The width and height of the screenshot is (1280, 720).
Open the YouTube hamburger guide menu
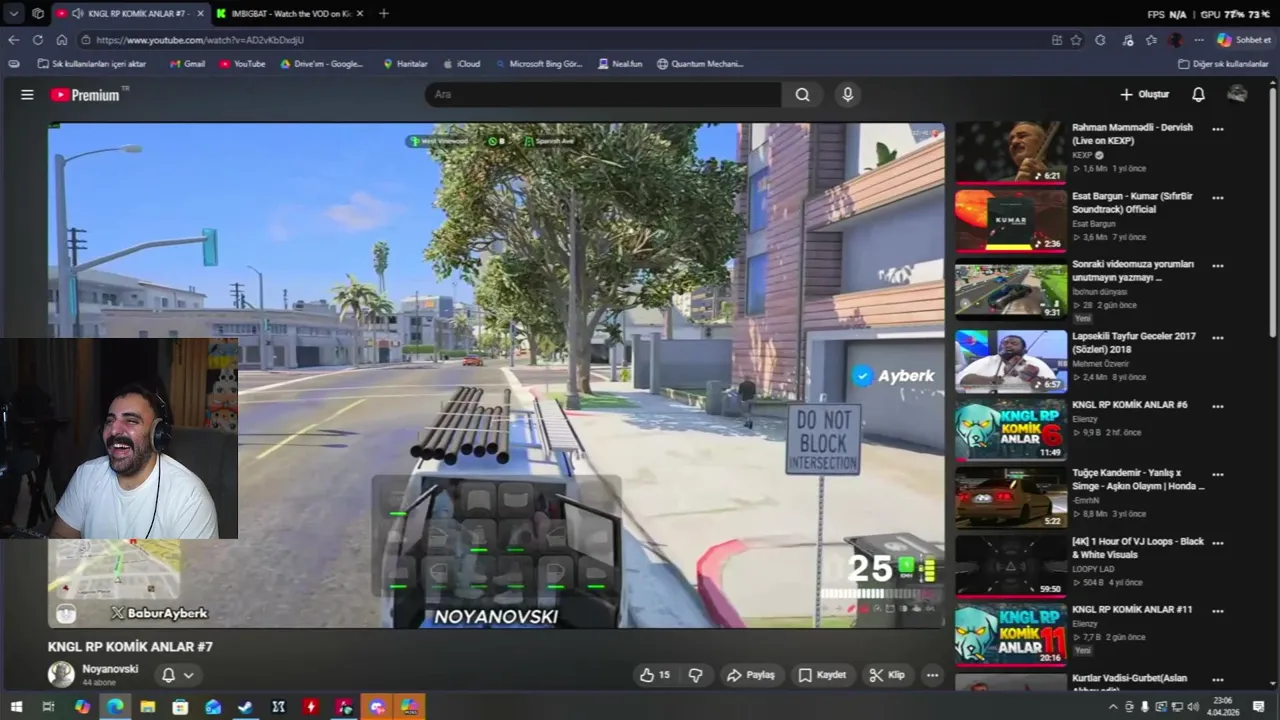27,95
